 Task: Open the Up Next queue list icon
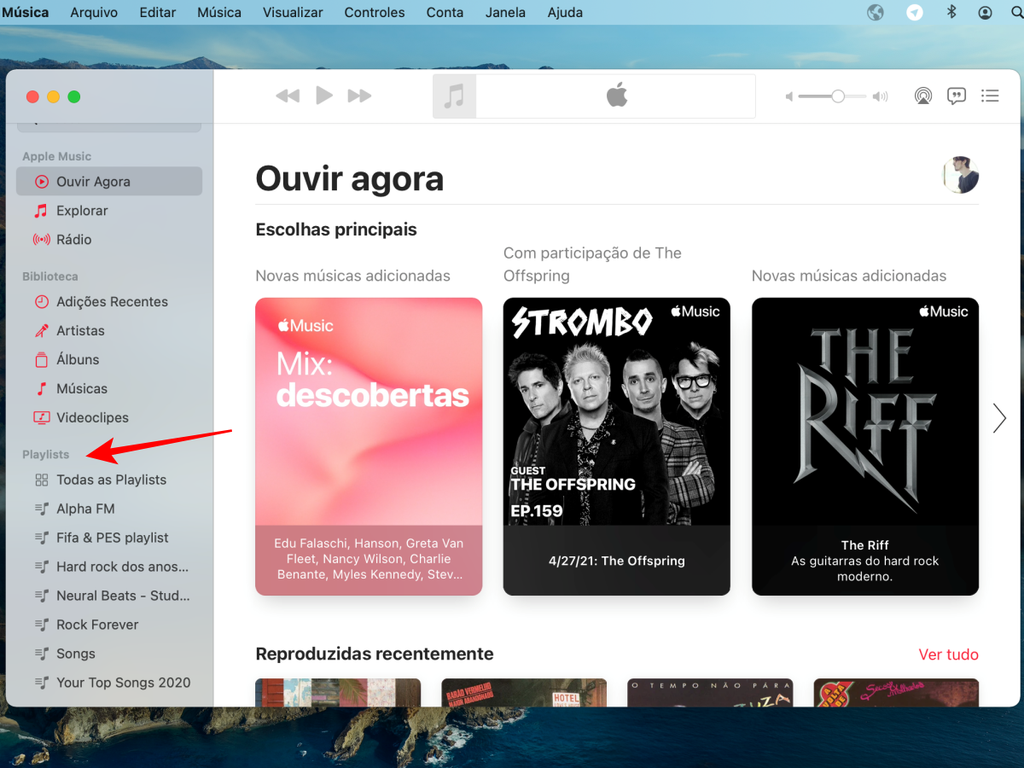pos(990,96)
